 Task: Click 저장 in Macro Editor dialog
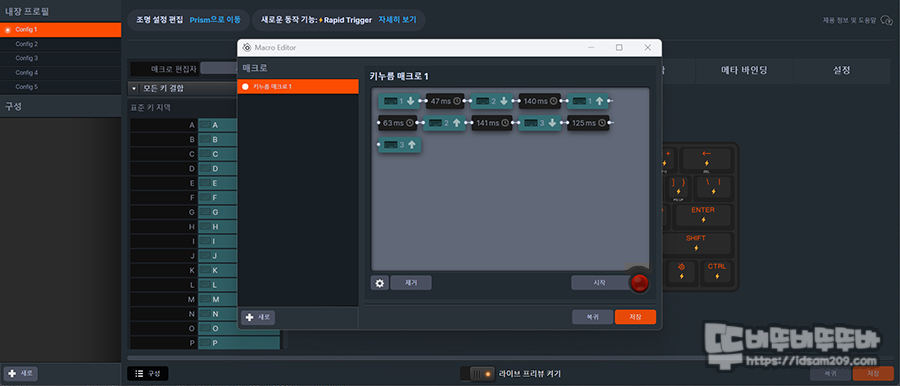coord(635,317)
